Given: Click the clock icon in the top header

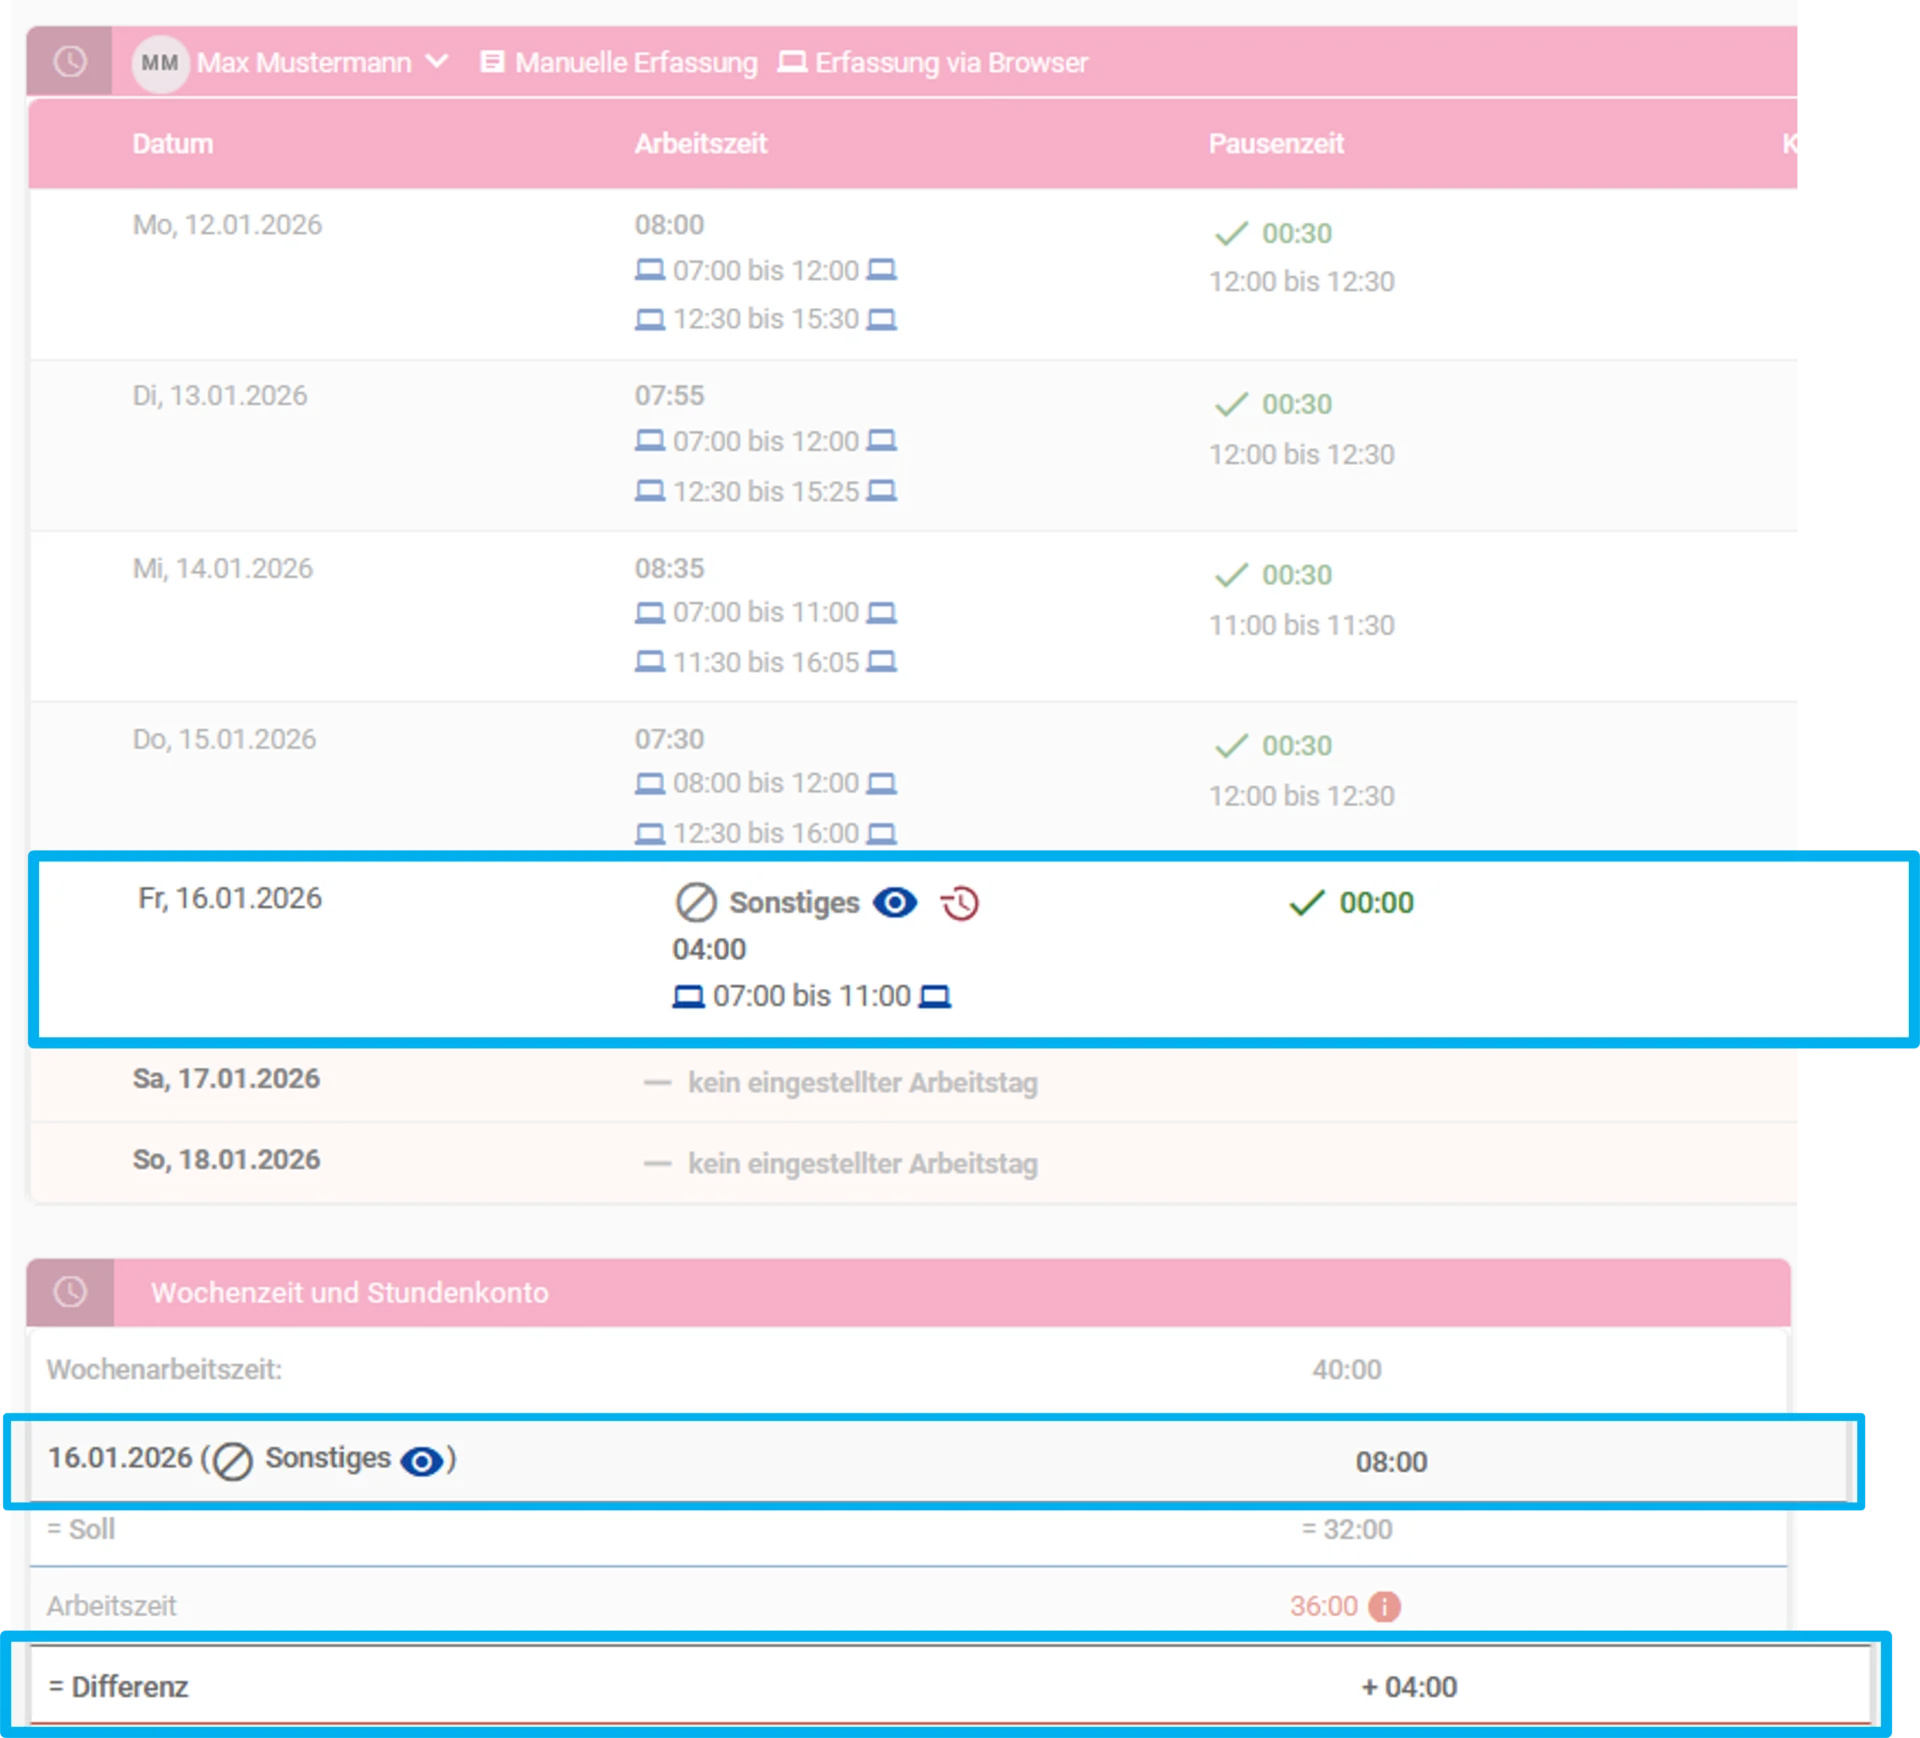Looking at the screenshot, I should [x=69, y=62].
